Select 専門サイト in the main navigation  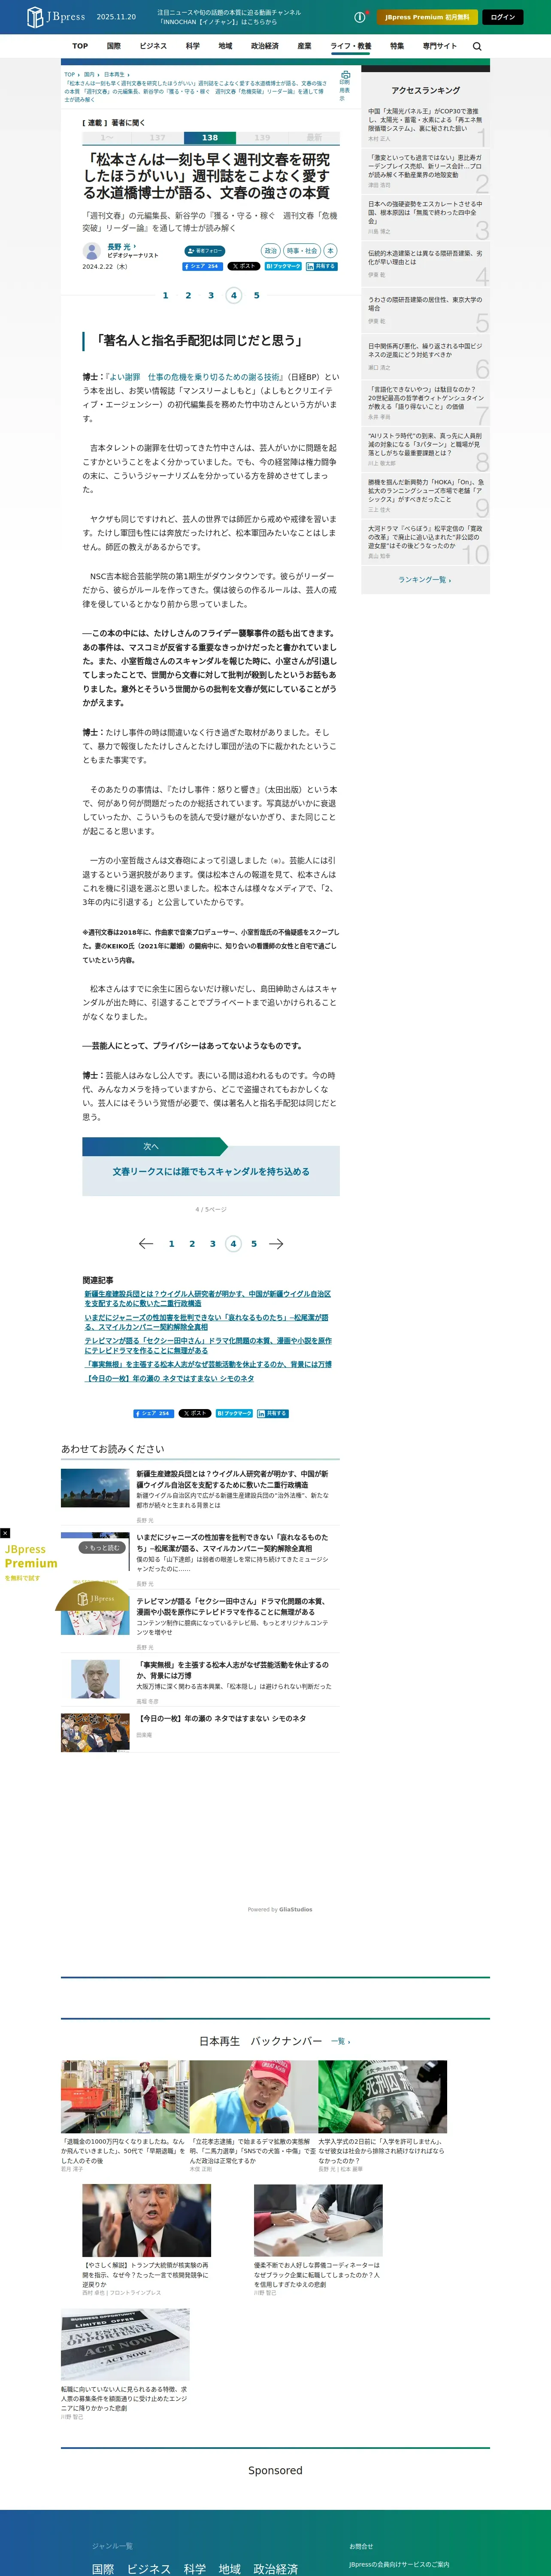point(439,46)
